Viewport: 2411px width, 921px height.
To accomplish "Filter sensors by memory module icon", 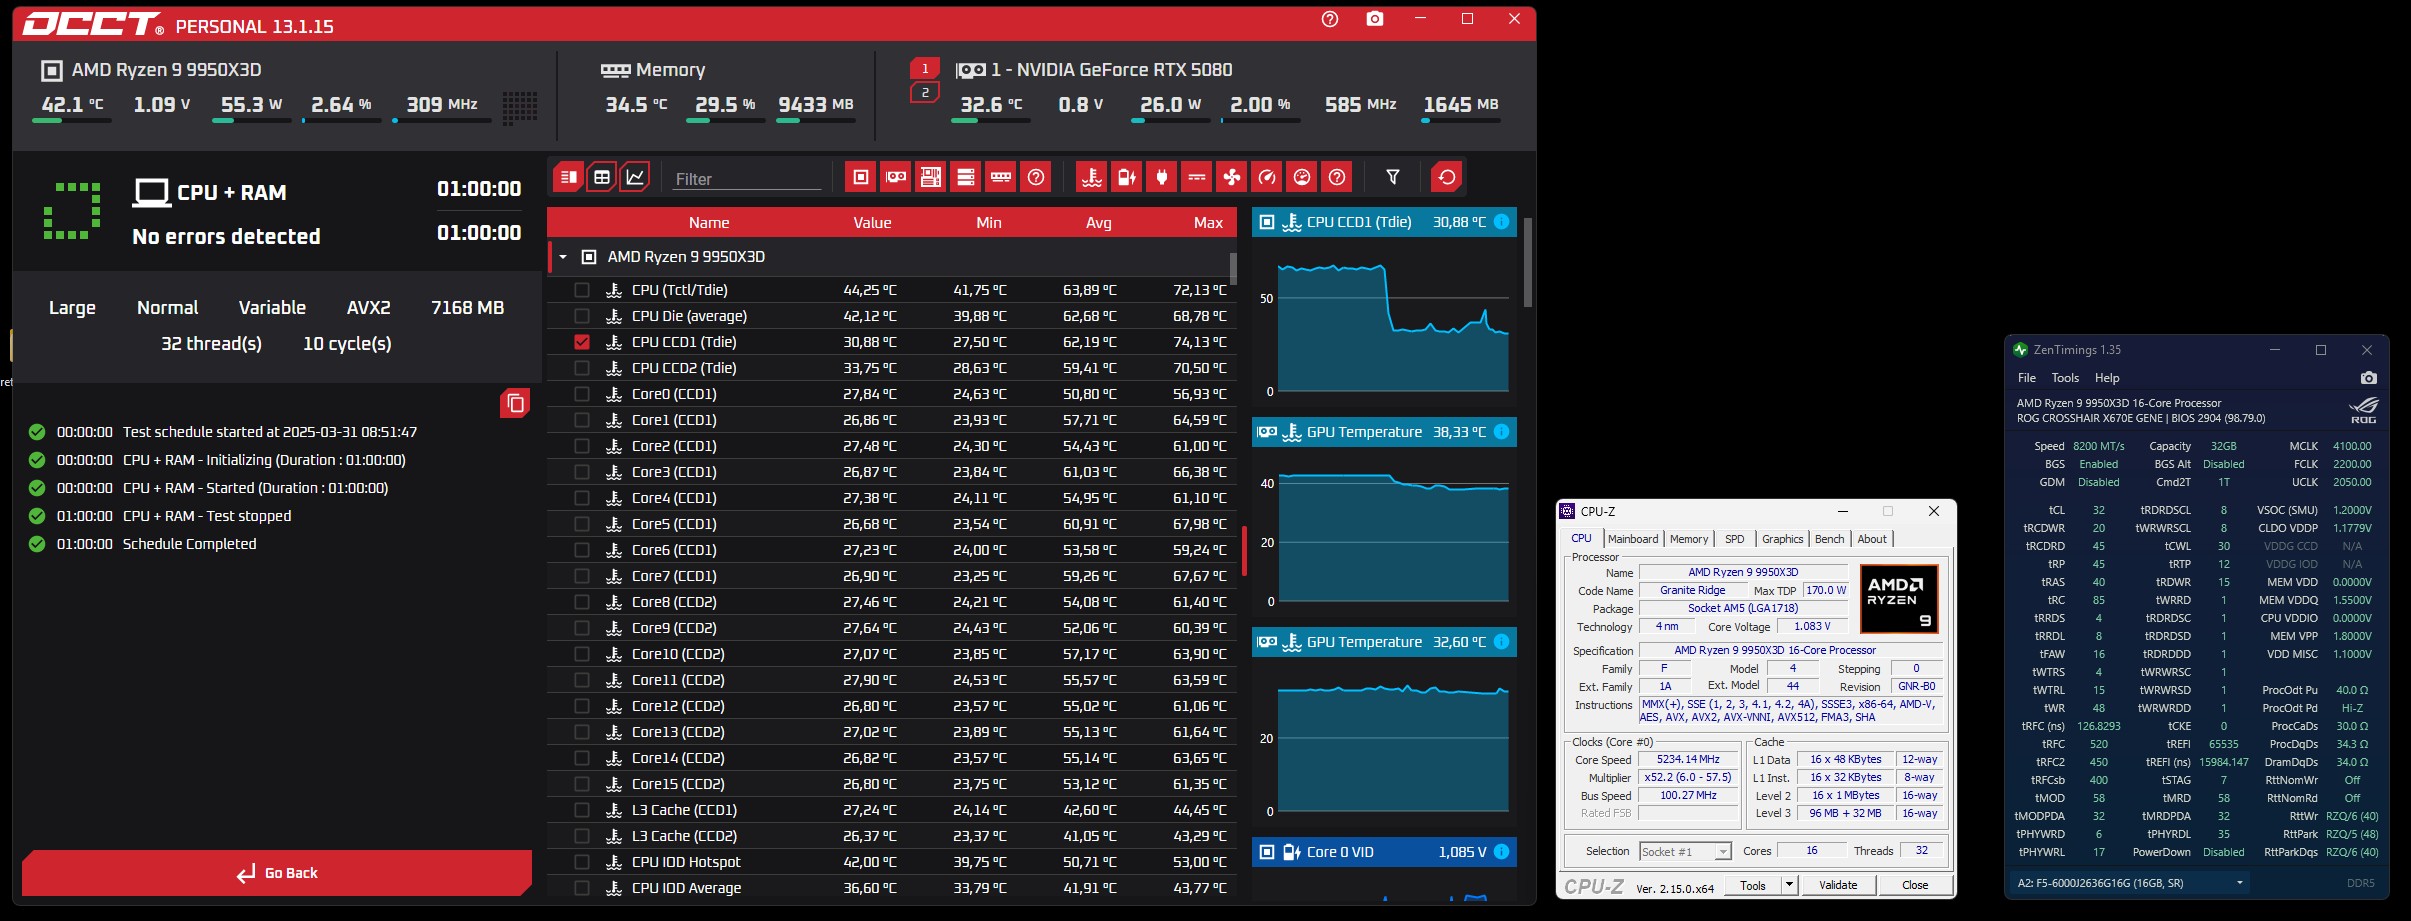I will 1001,177.
